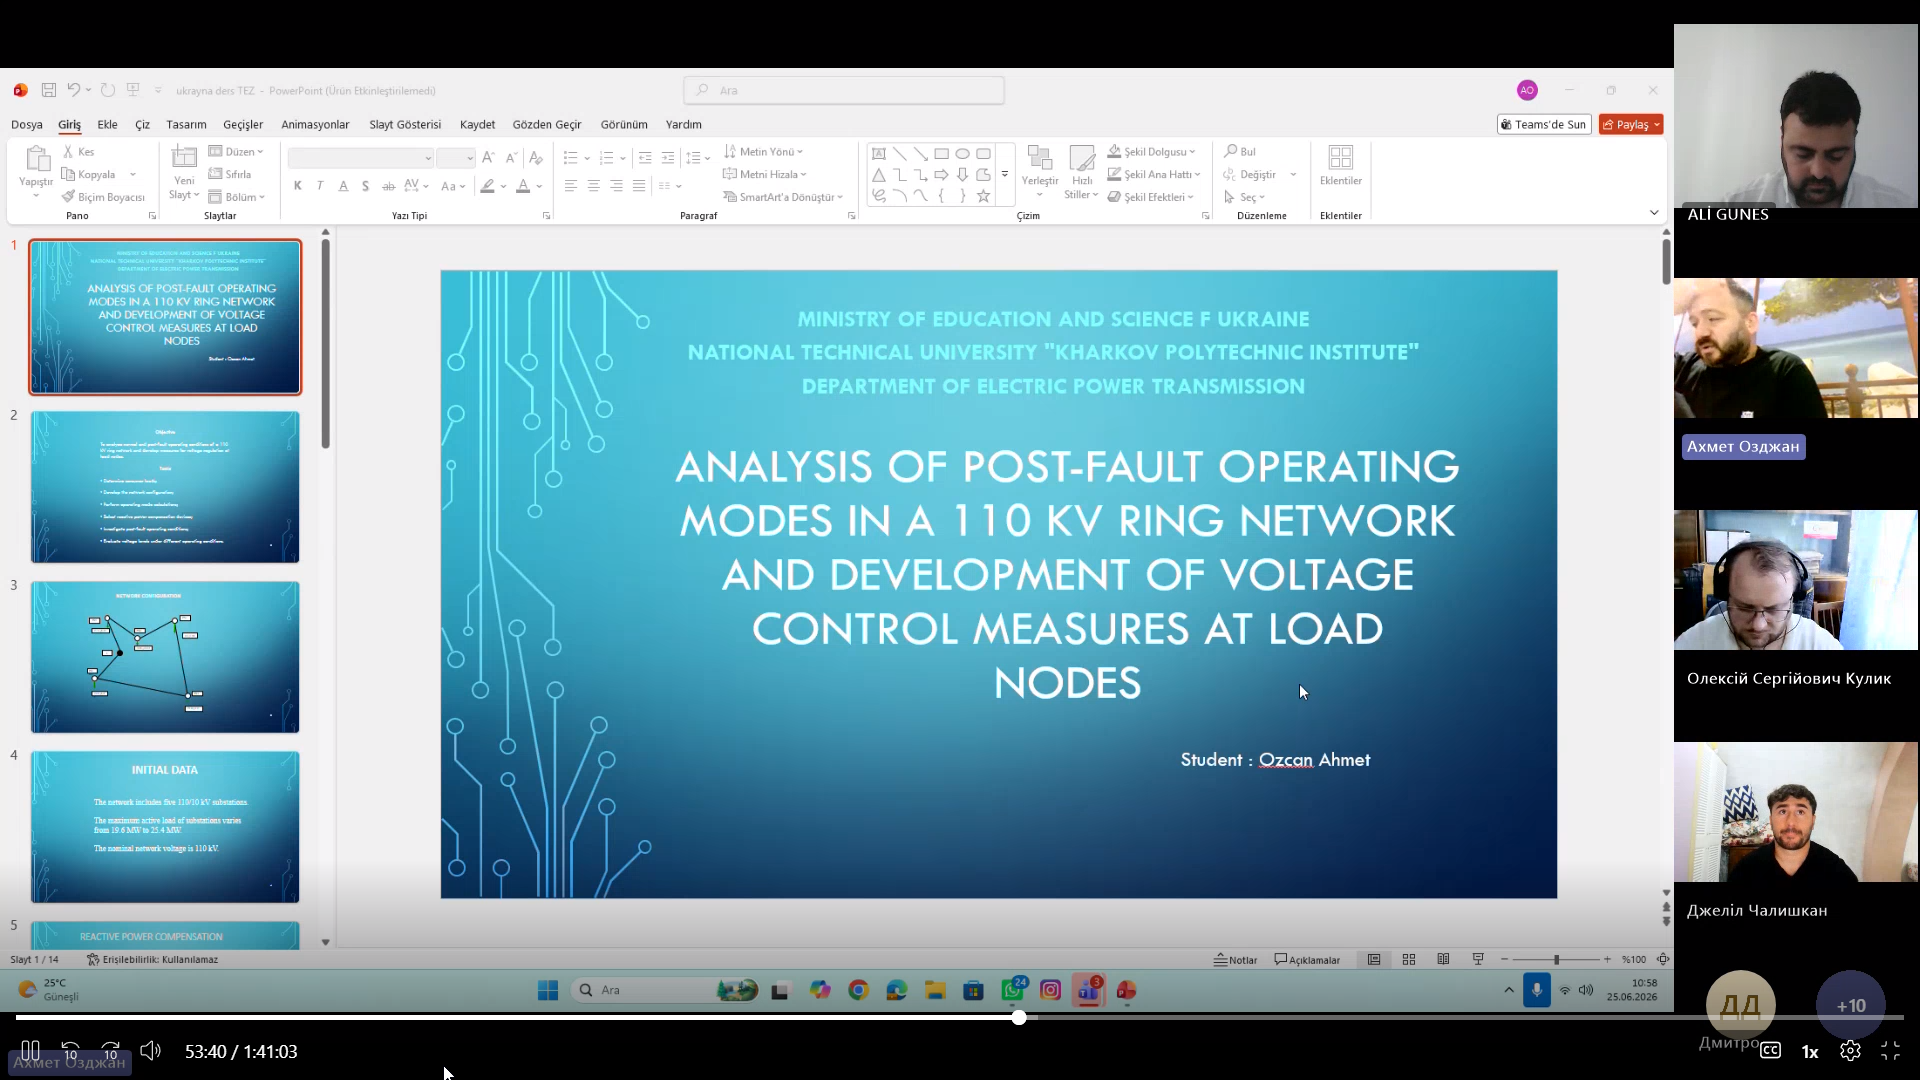Select the Triangle shape in gallery
1920x1080 pixels.
tap(878, 175)
